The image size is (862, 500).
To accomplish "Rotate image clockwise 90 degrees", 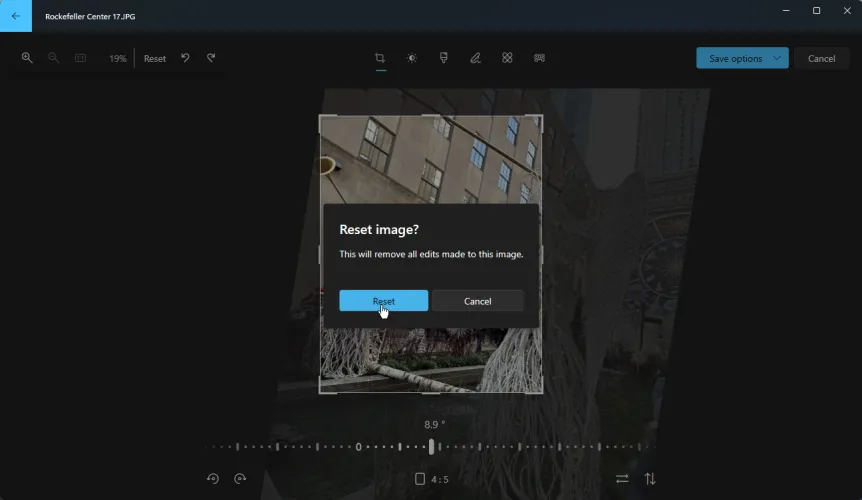I will tap(240, 479).
